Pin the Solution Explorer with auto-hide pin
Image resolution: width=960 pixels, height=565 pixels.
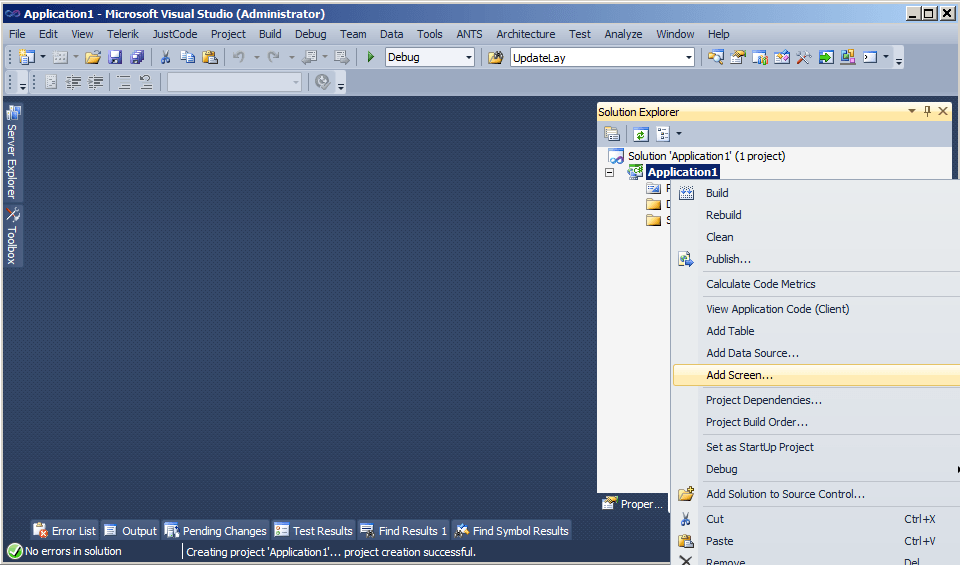[927, 111]
